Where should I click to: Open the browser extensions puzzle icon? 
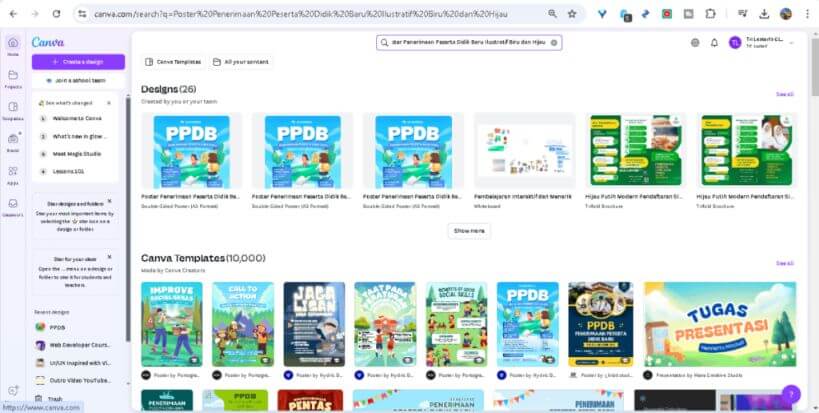(x=710, y=14)
